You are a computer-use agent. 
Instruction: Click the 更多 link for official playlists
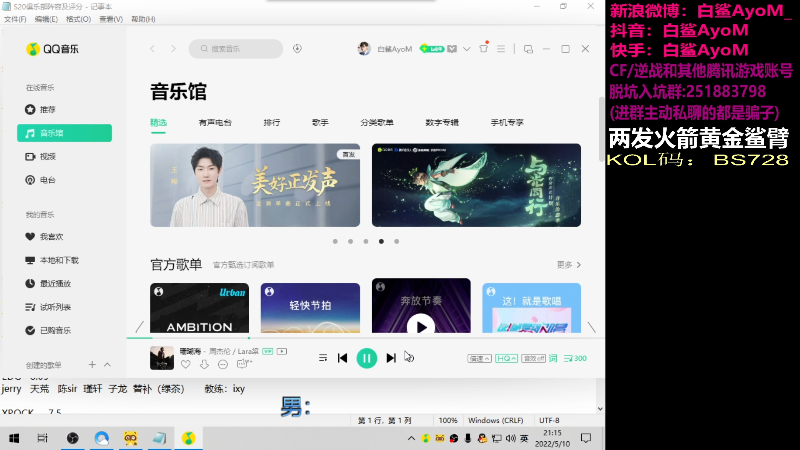(569, 265)
